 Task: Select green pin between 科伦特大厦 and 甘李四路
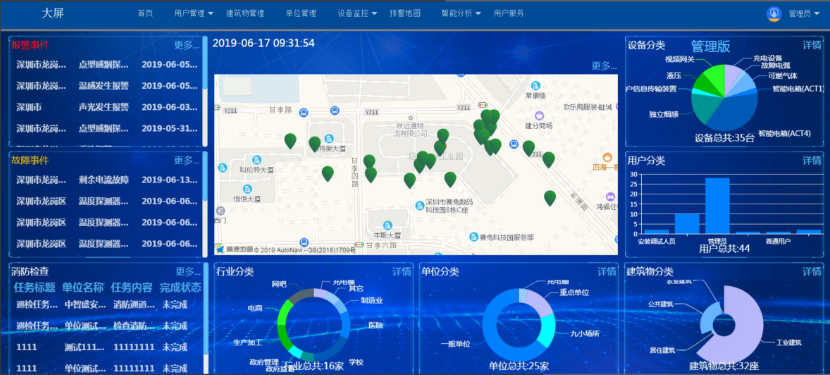coord(328,173)
